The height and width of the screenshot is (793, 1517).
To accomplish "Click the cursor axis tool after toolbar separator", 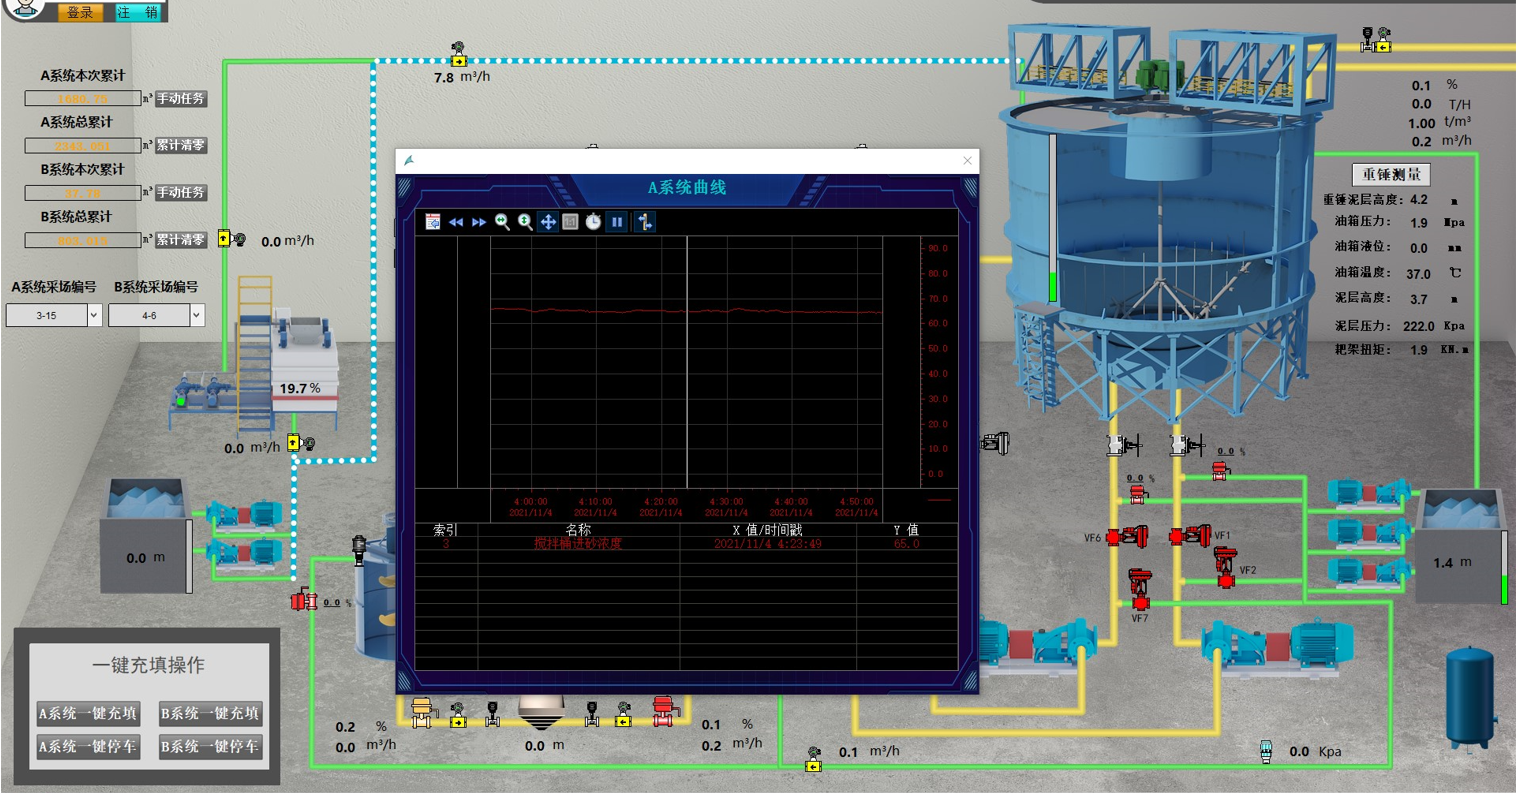I will [x=645, y=222].
